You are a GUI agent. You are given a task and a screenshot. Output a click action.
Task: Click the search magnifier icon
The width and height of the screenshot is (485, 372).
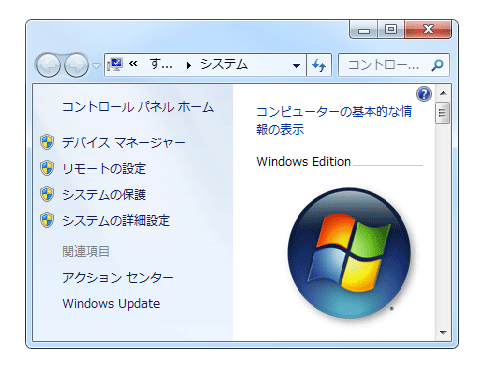coord(437,65)
